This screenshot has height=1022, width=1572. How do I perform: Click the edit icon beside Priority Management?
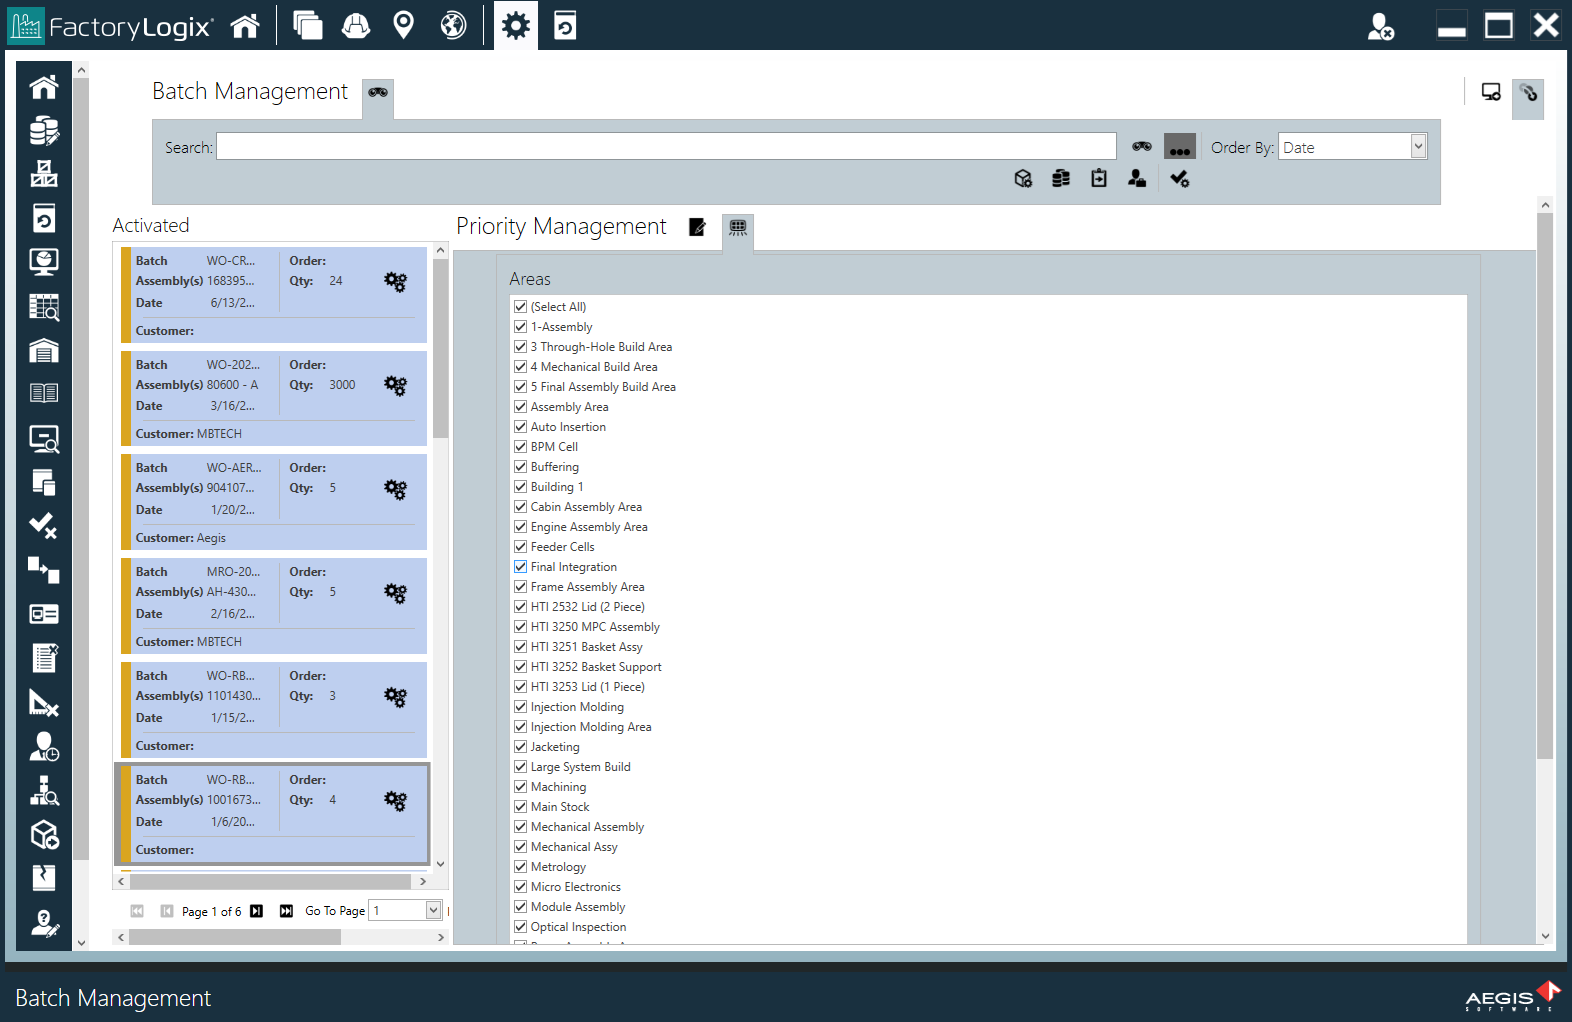coord(697,227)
